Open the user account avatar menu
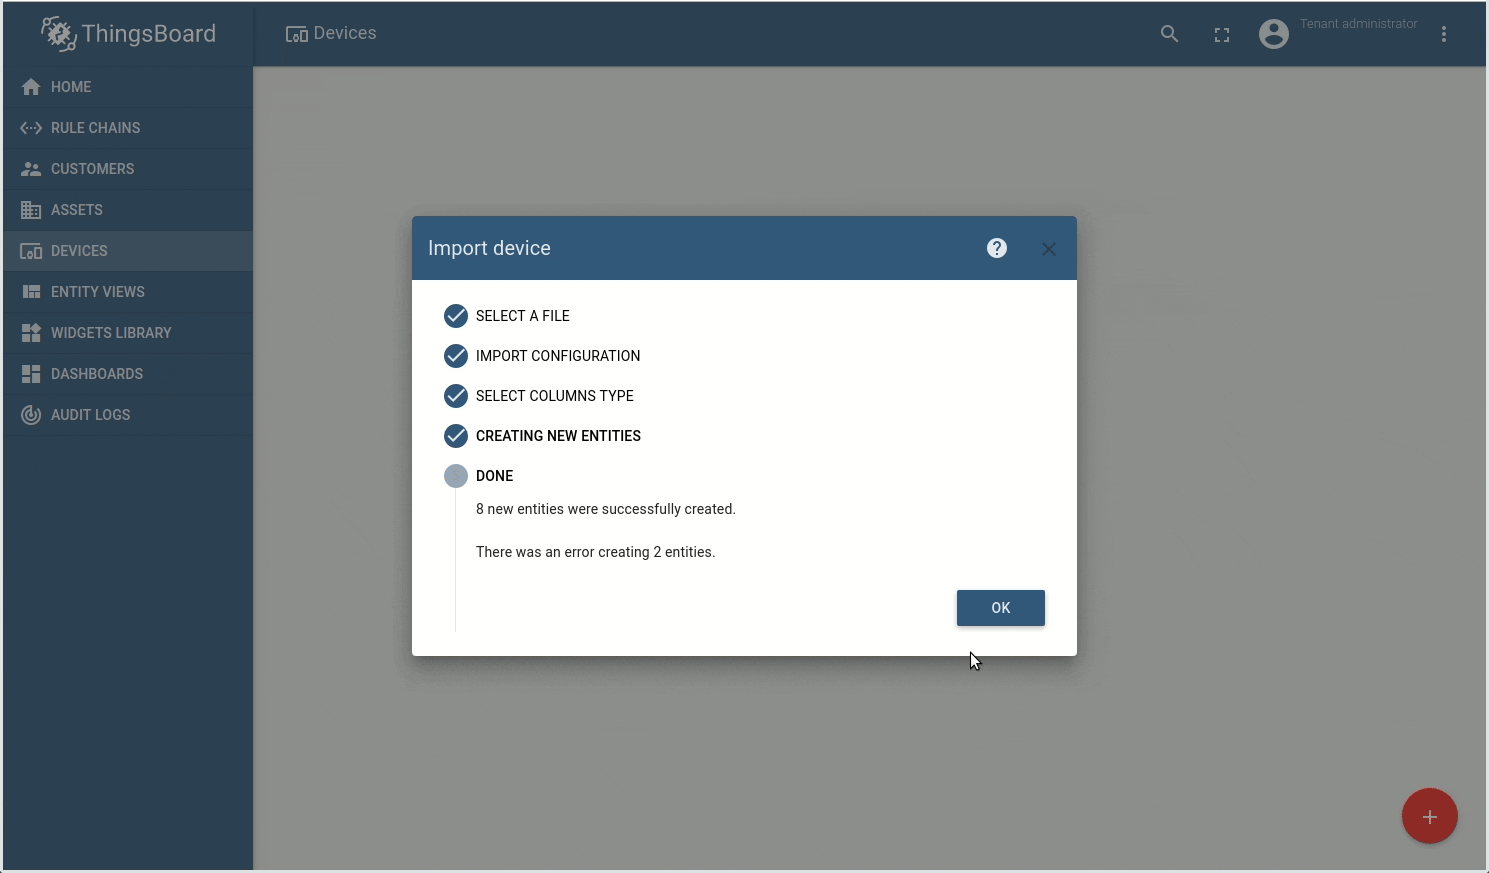The height and width of the screenshot is (873, 1489). tap(1273, 33)
